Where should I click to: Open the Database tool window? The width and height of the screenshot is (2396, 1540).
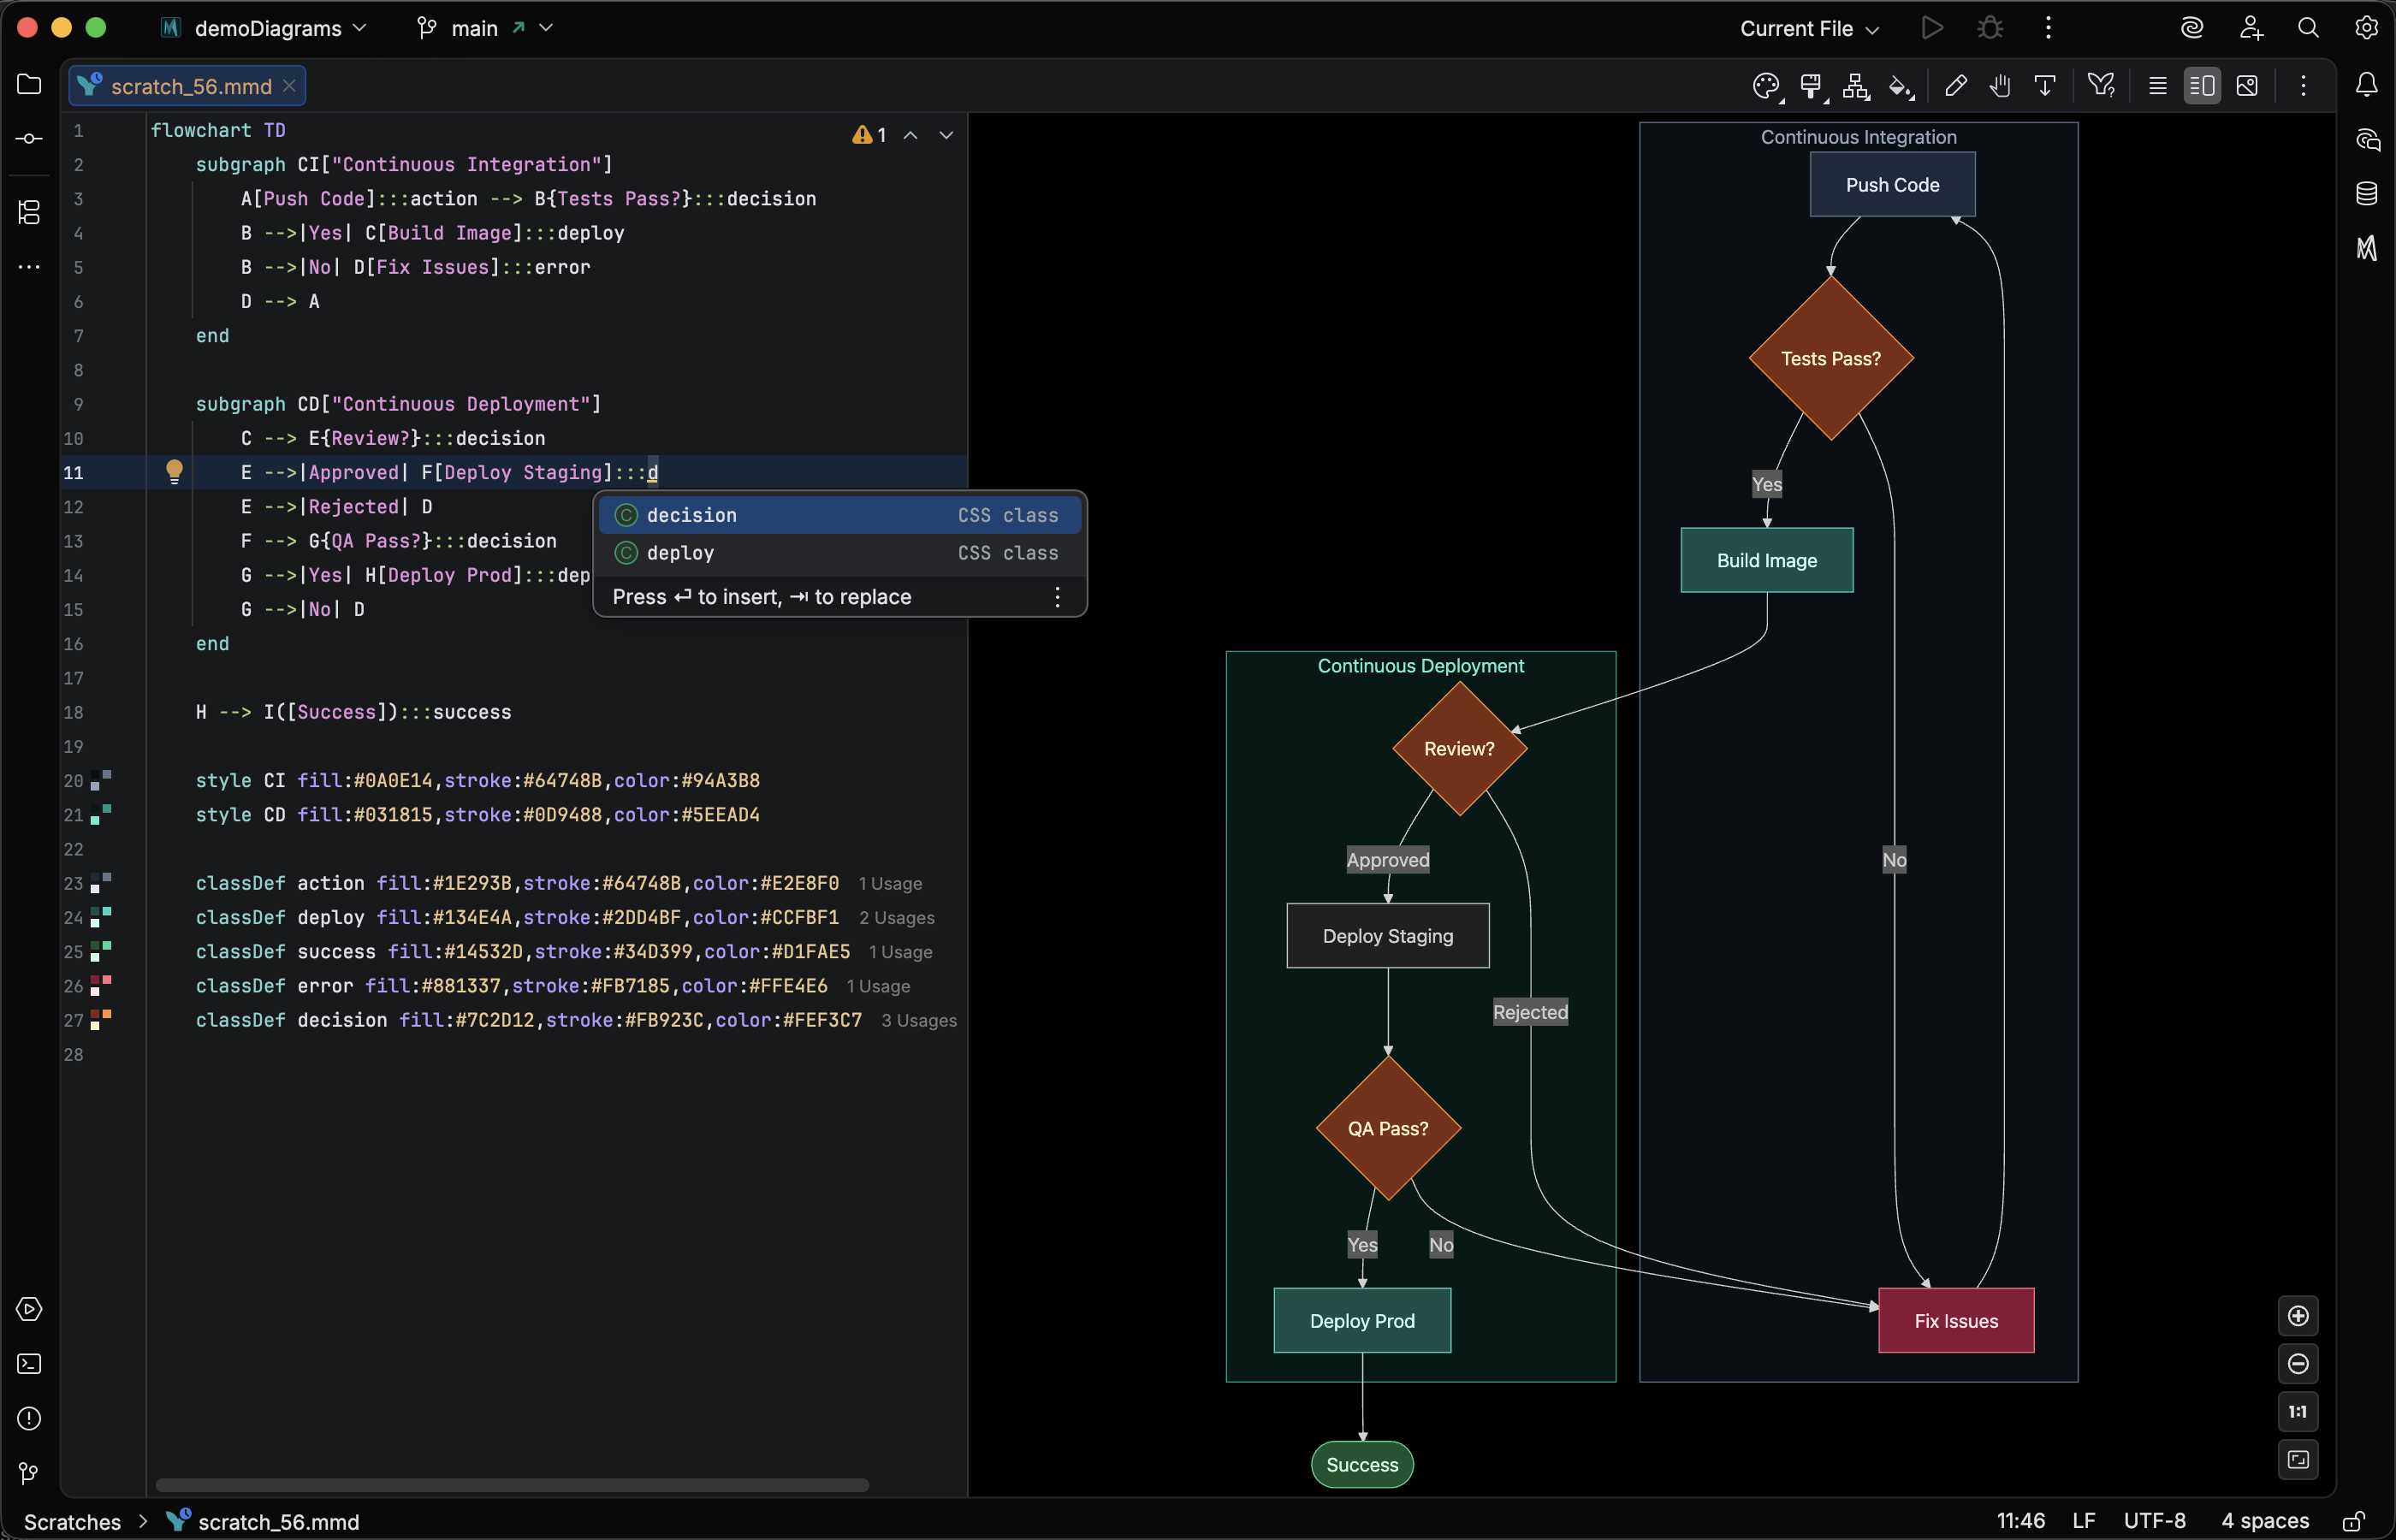[2368, 193]
